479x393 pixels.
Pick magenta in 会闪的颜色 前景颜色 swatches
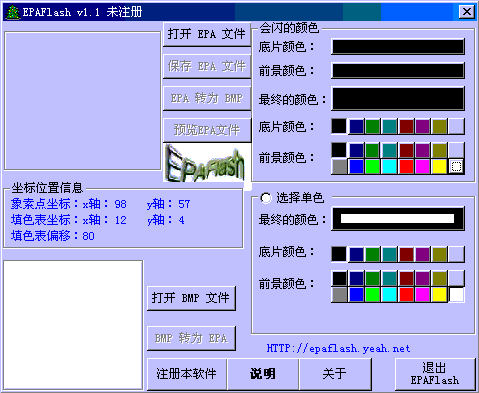point(423,166)
